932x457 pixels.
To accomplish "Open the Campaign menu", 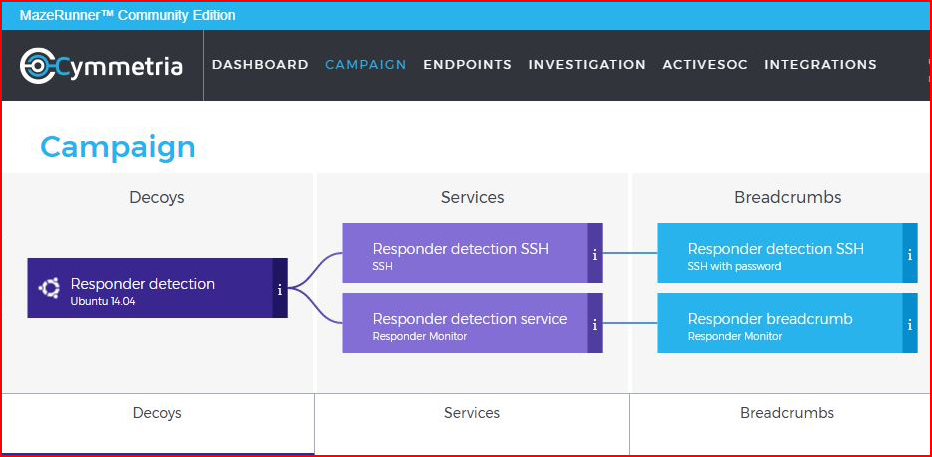I will coord(366,65).
